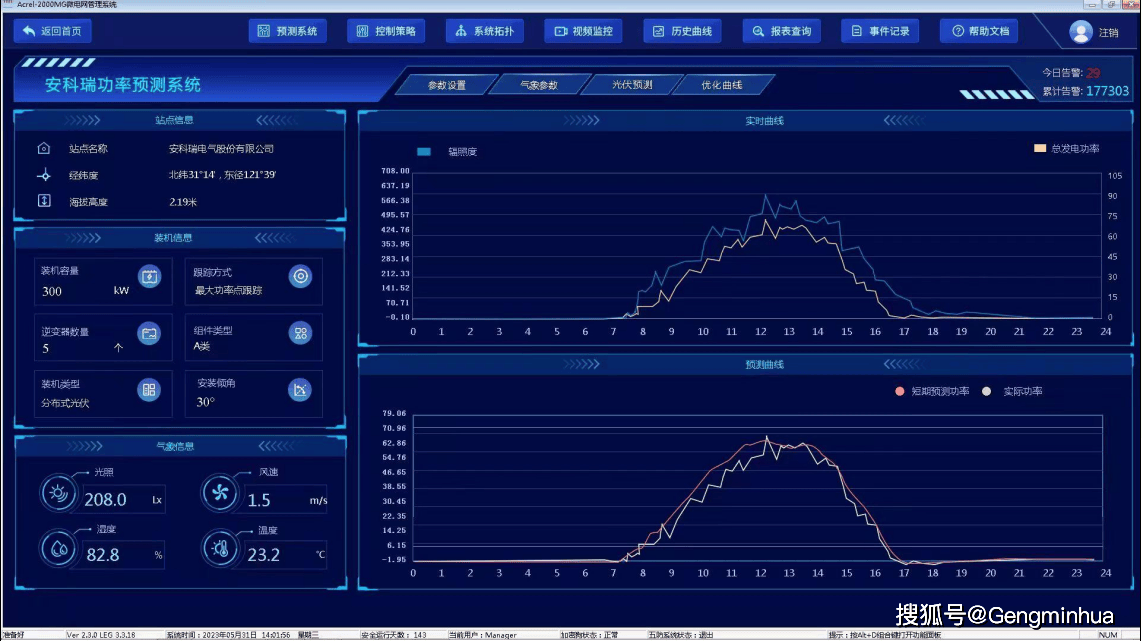Click the 当前用户: Manager status entry

pos(482,635)
